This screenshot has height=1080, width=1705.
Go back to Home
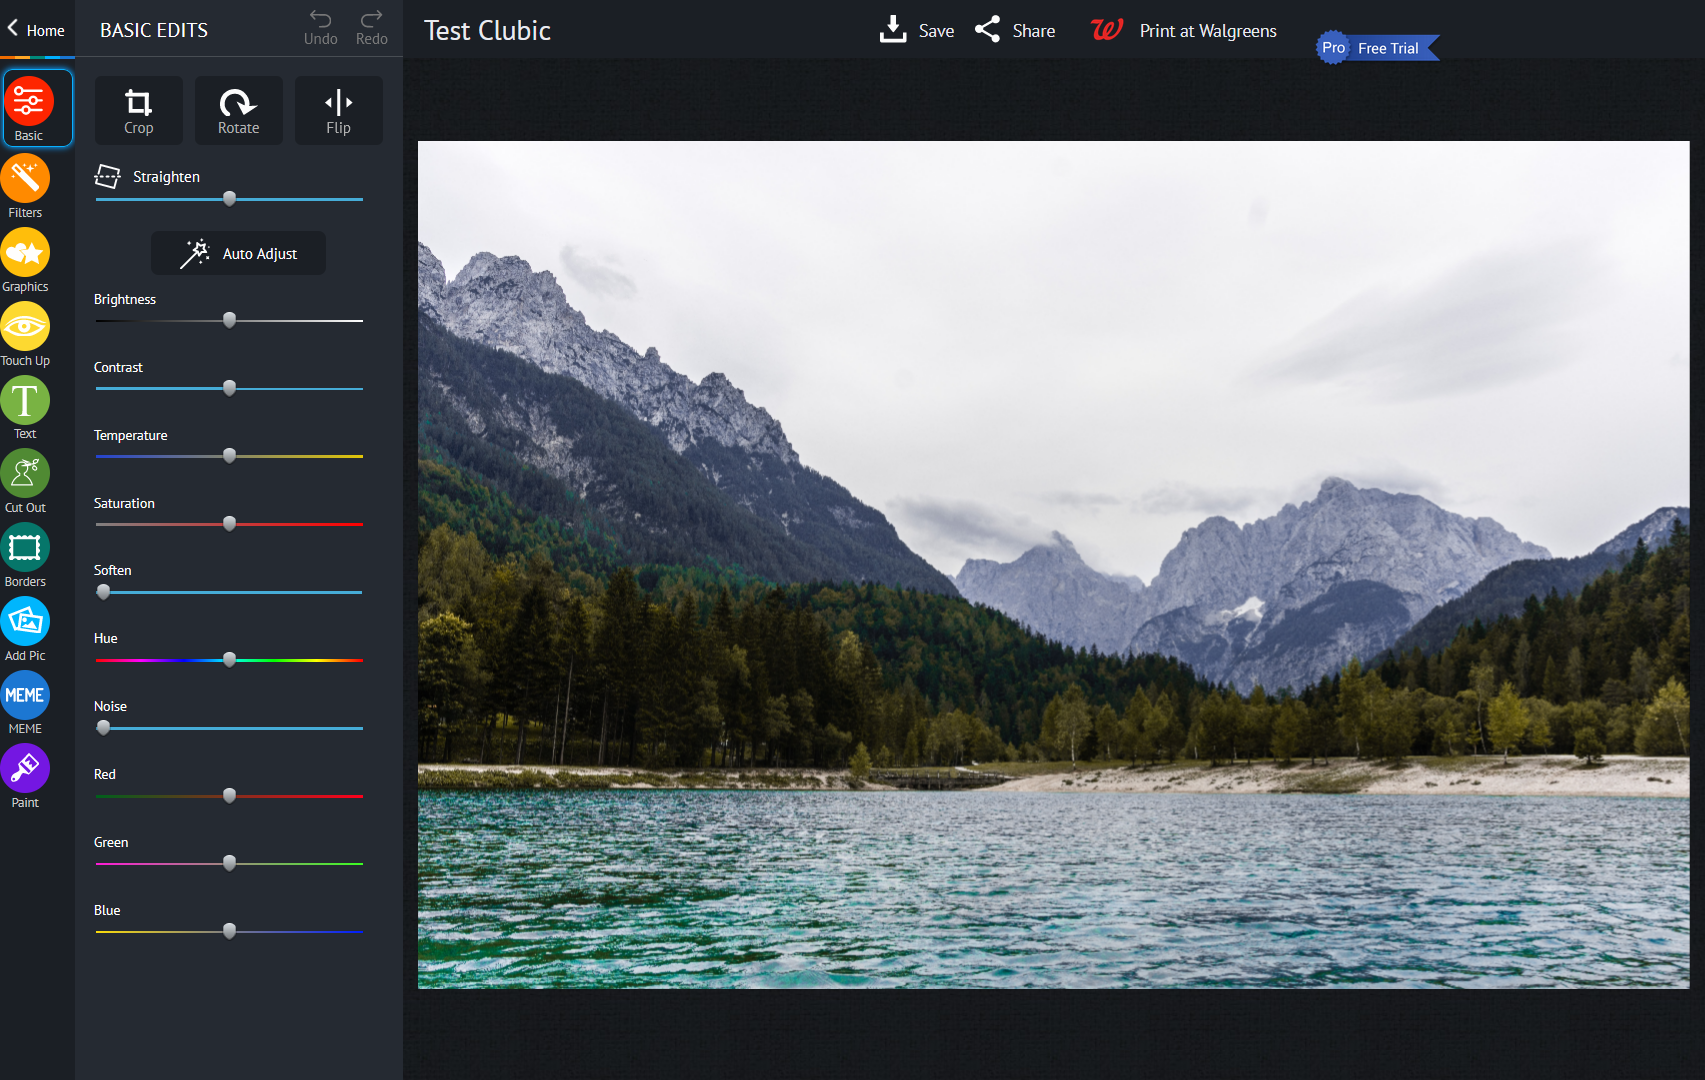tap(36, 30)
